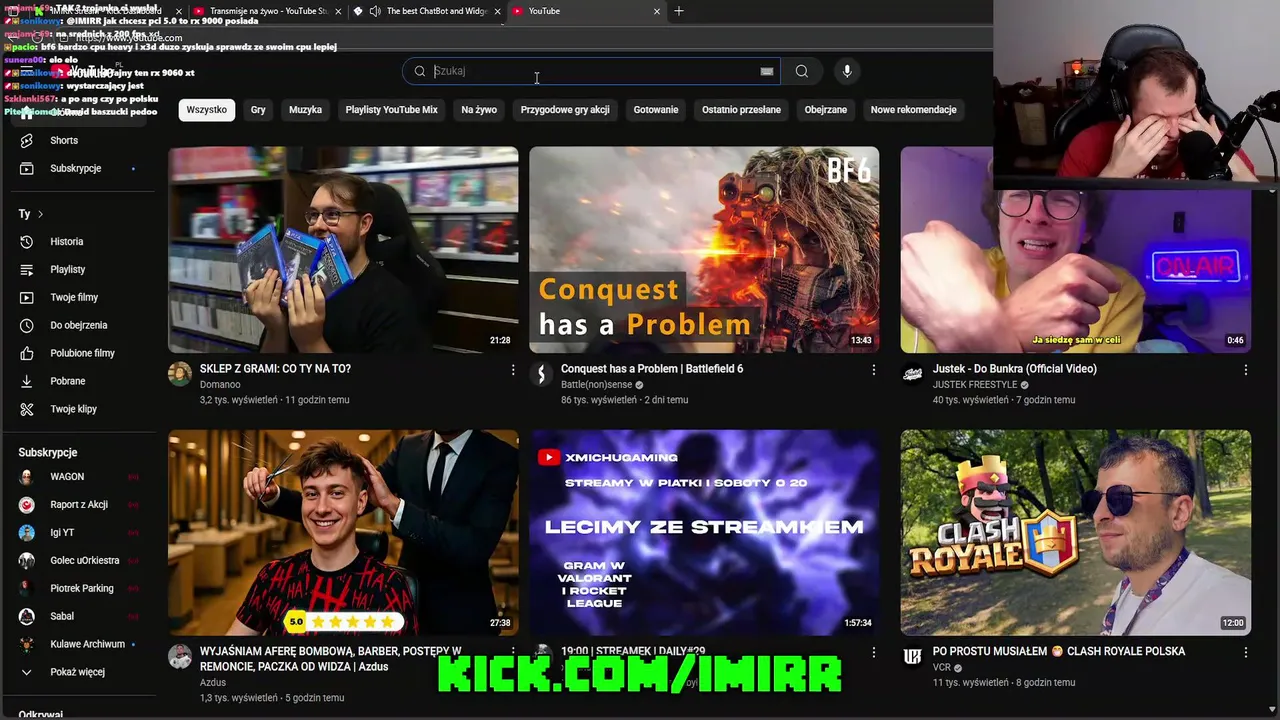
Task: Select the Gotowanie filter chip
Action: coord(656,110)
